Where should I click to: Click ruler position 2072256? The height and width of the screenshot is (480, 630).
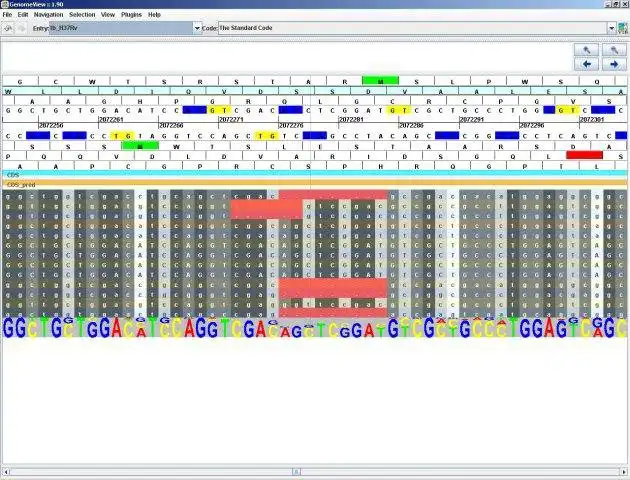51,125
